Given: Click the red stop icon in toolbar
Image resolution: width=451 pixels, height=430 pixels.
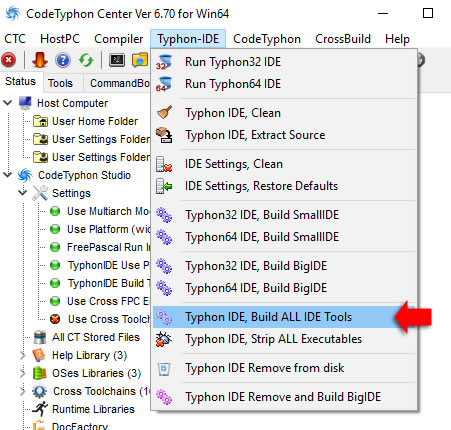Looking at the screenshot, I should click(x=9, y=60).
